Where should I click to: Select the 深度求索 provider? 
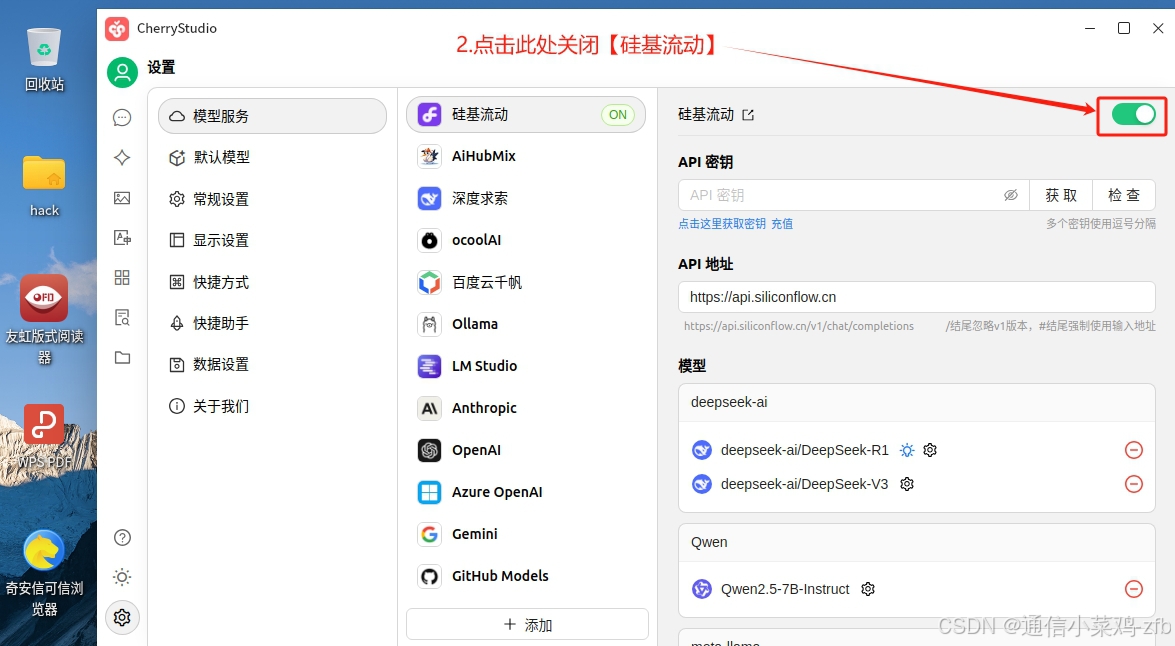525,199
